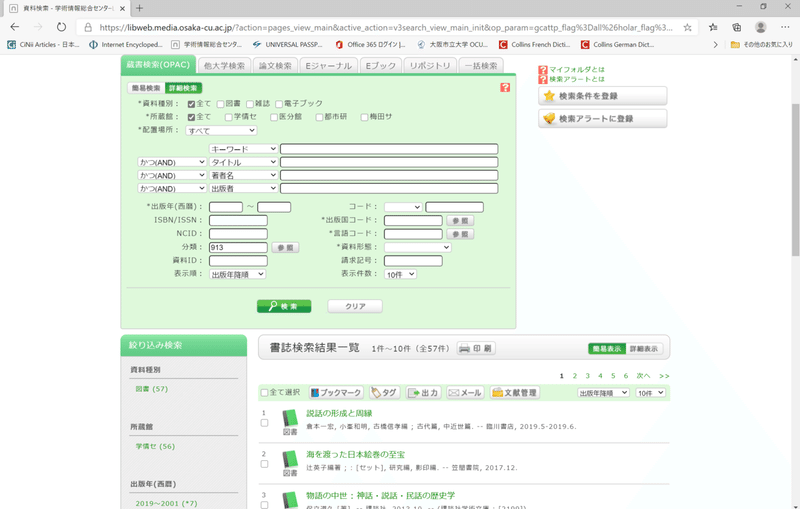Open a new browser tab

point(139,8)
